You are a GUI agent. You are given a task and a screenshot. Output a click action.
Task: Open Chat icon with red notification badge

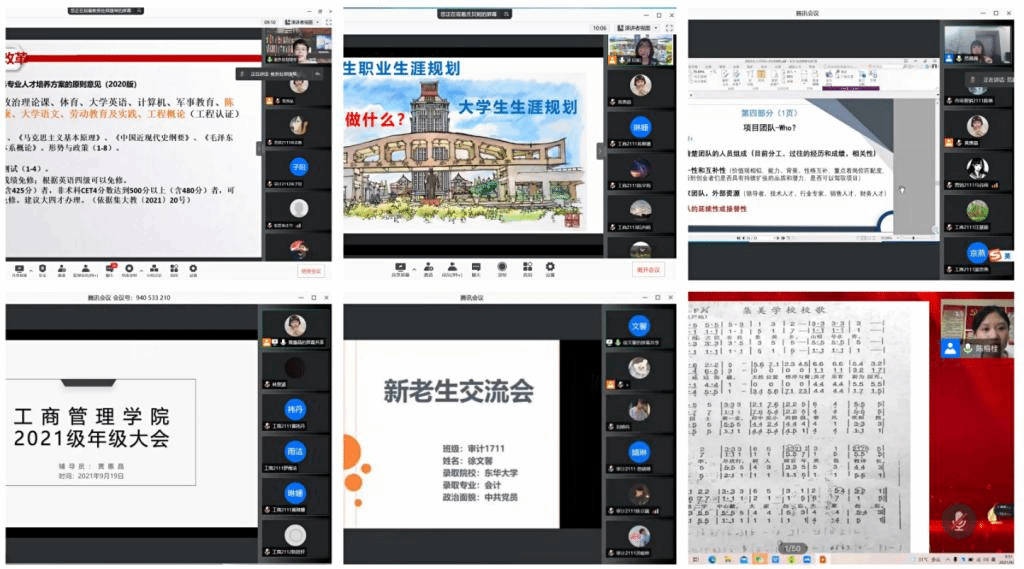click(110, 267)
